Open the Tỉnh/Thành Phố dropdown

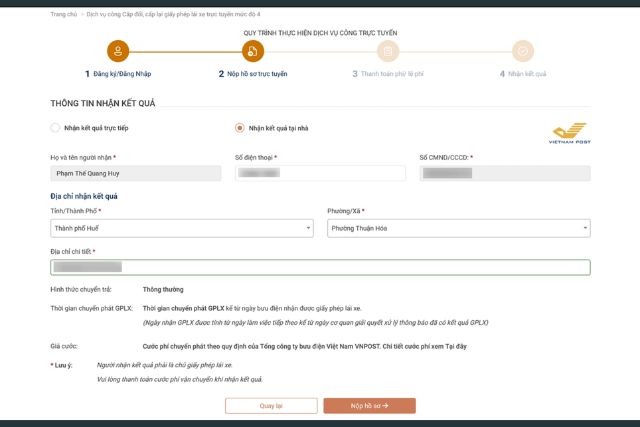click(182, 228)
